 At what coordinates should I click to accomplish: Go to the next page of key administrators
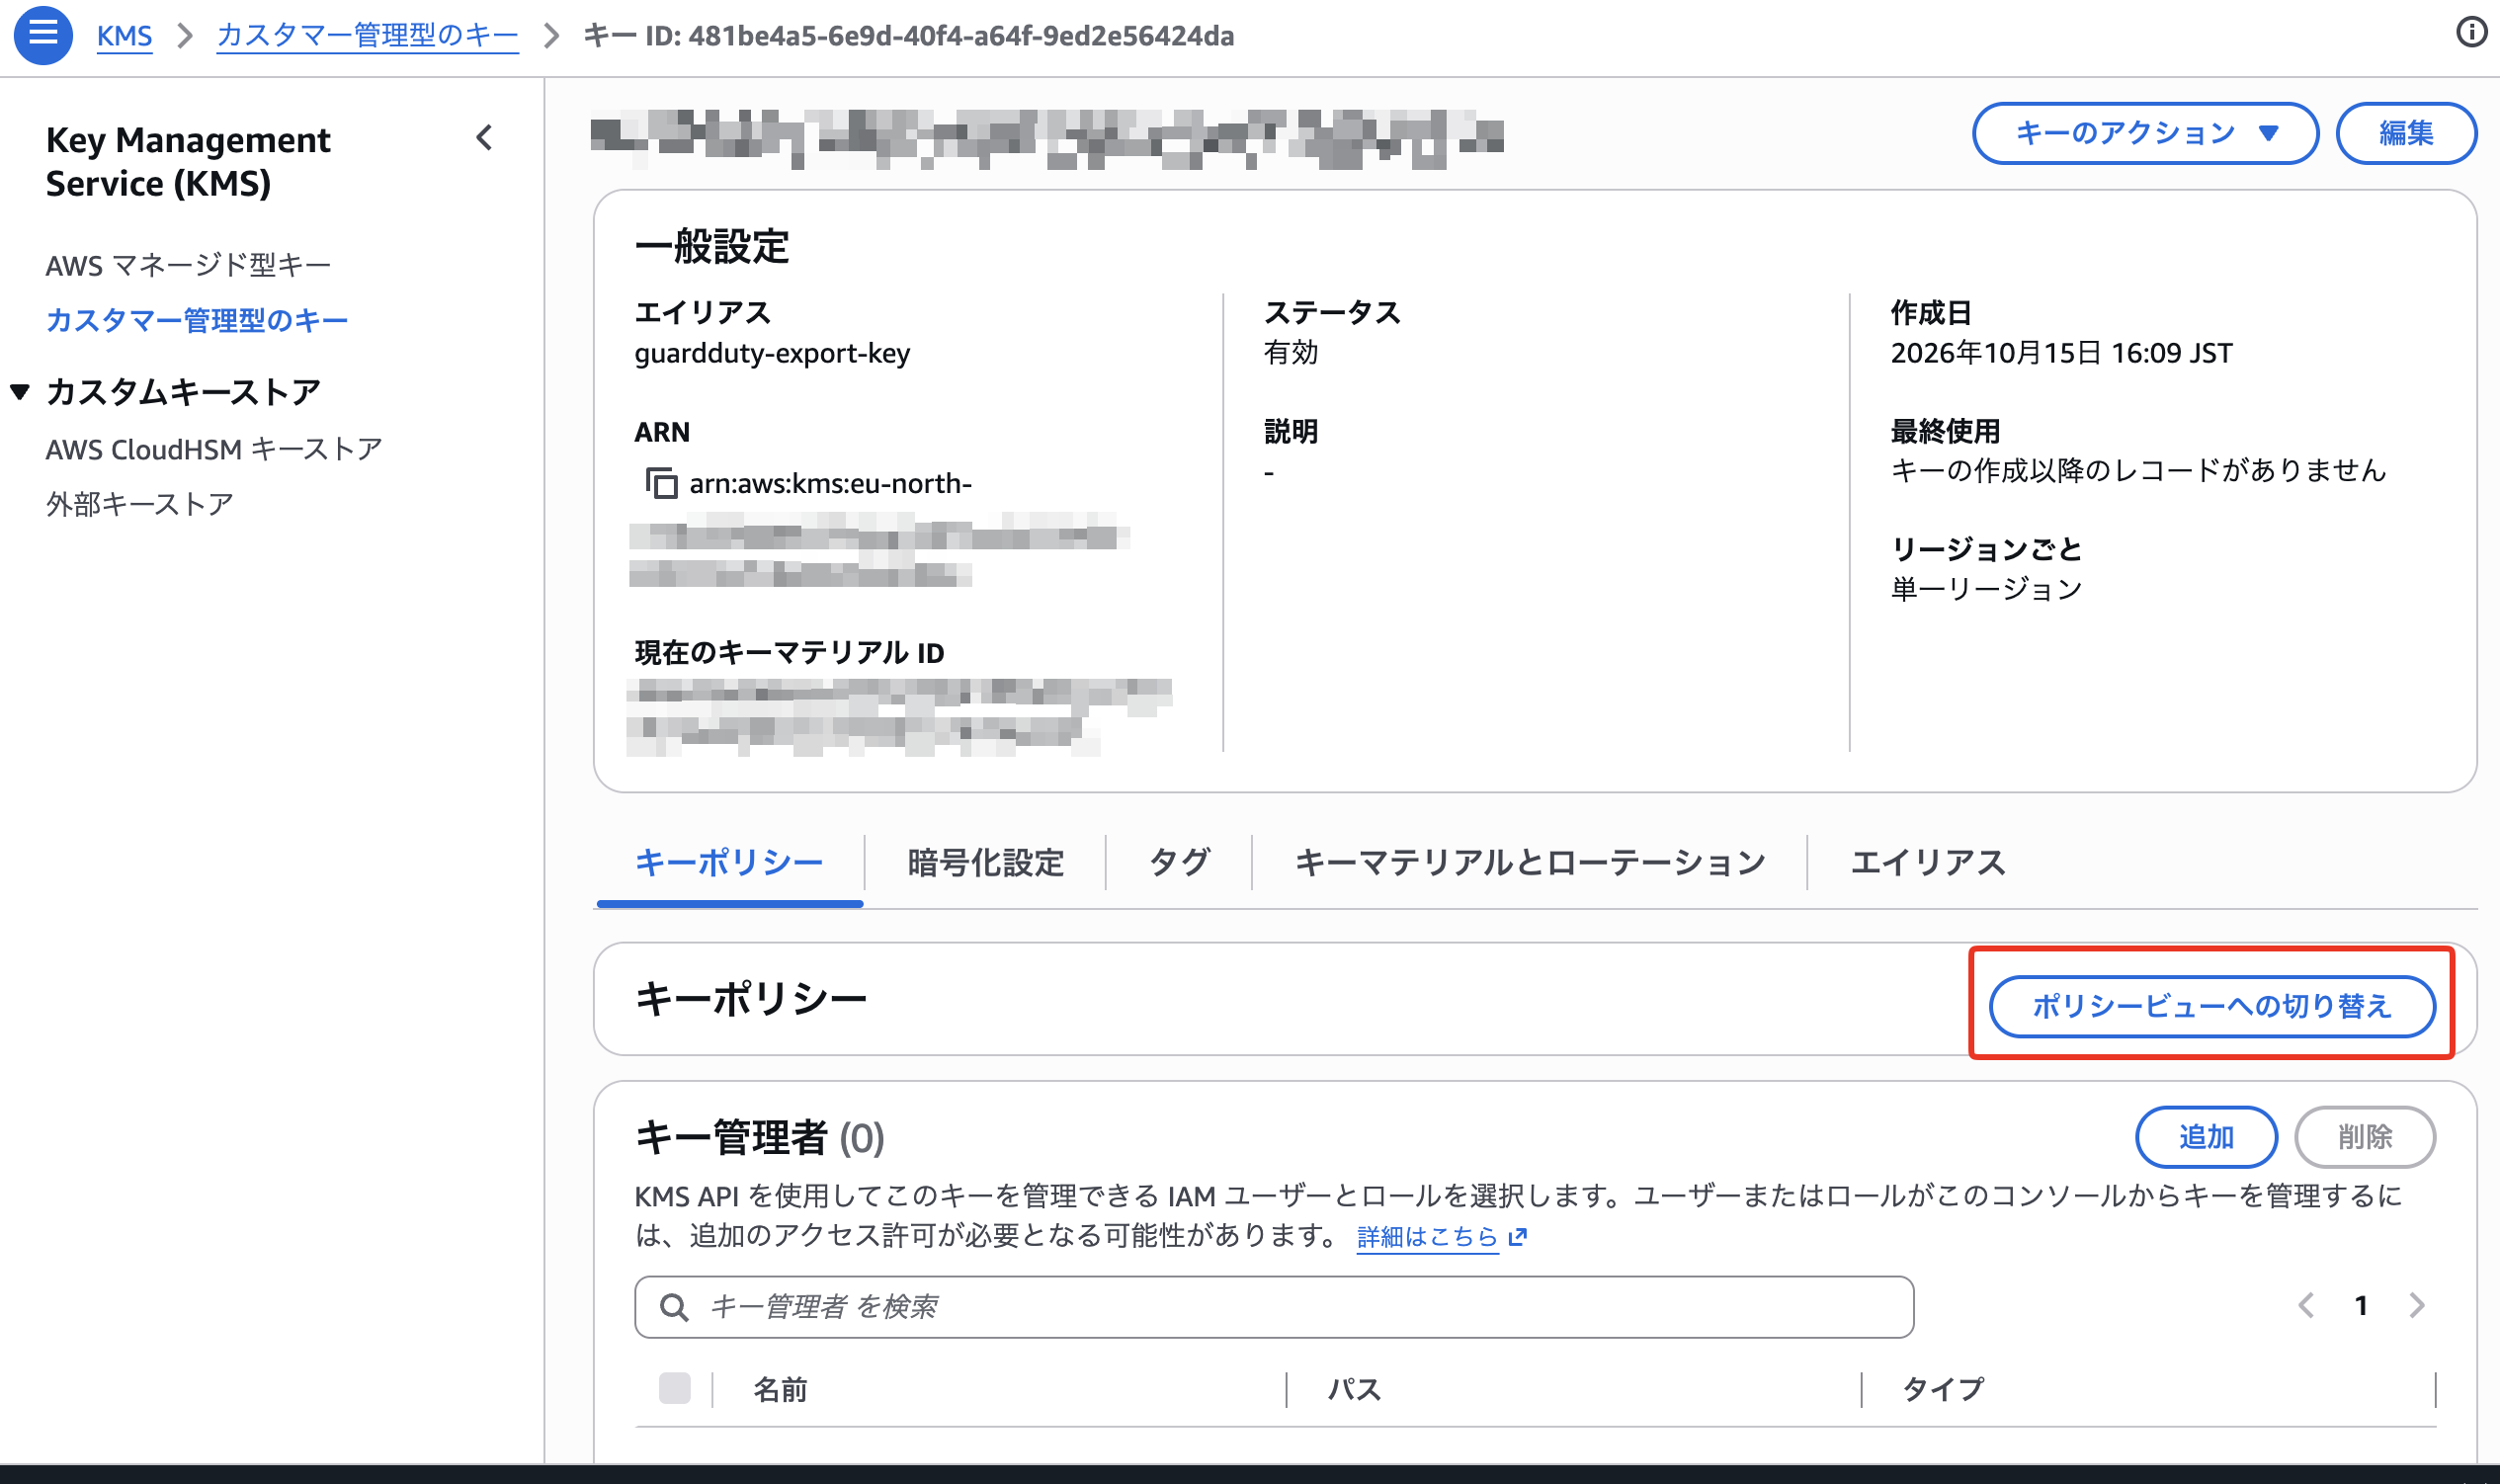[x=2417, y=1305]
